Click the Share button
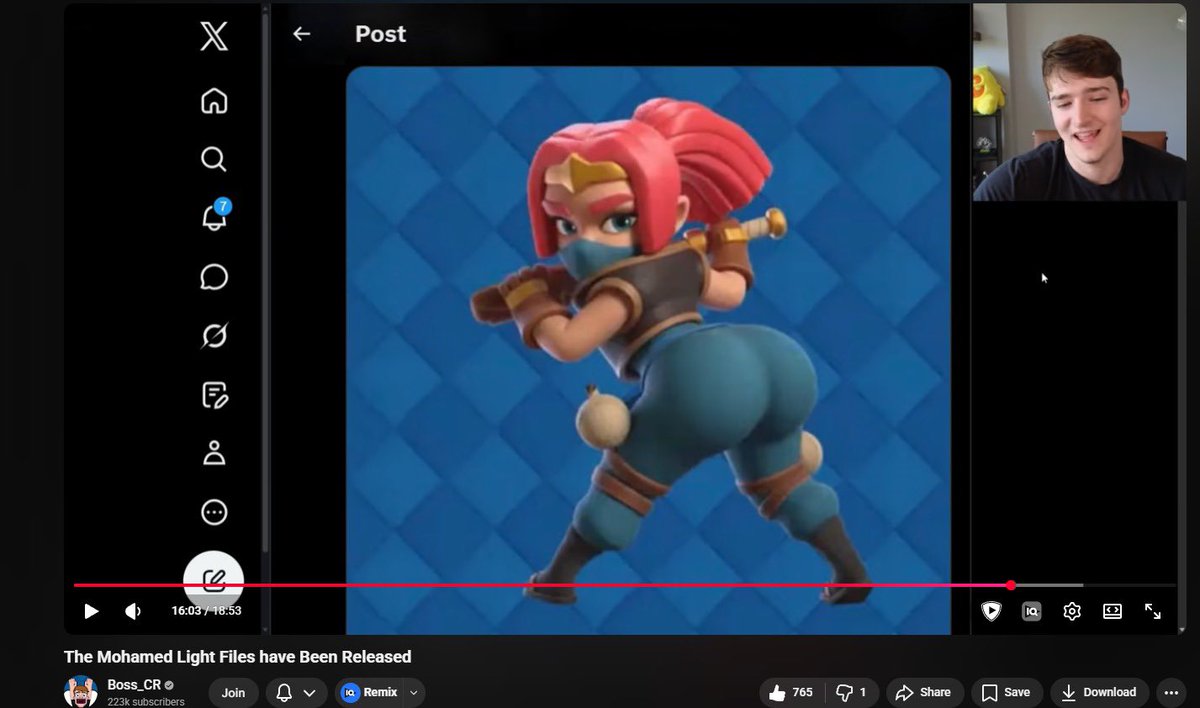 (923, 692)
